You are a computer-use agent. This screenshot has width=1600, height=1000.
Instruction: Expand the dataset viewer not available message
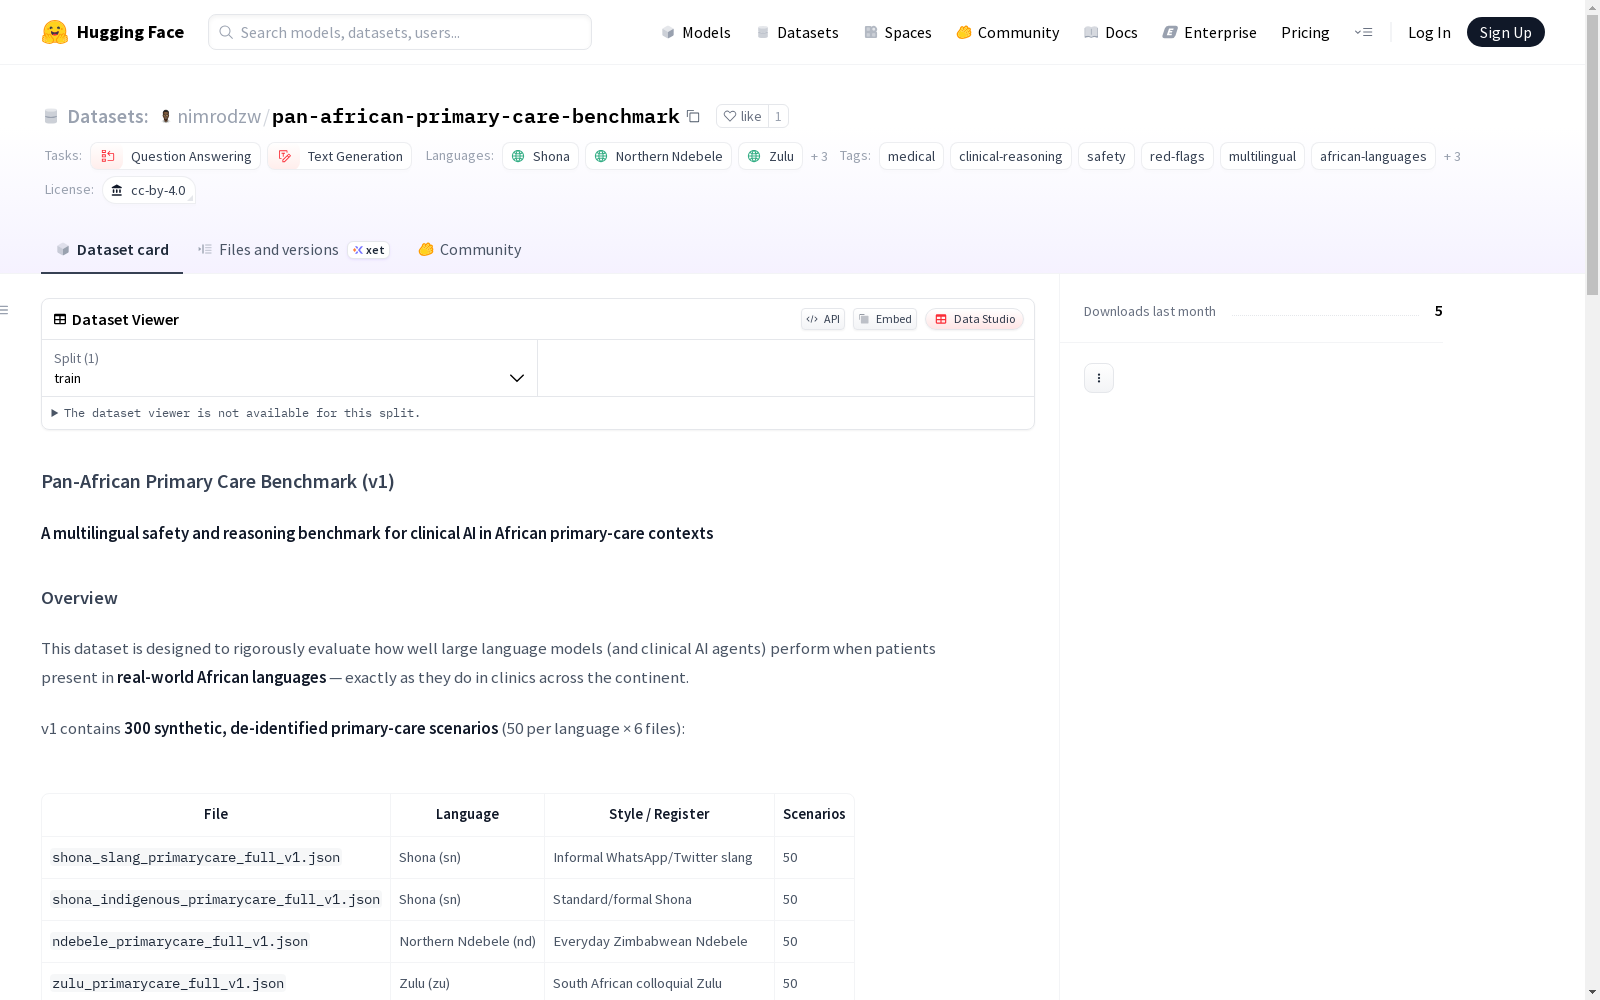coord(236,413)
